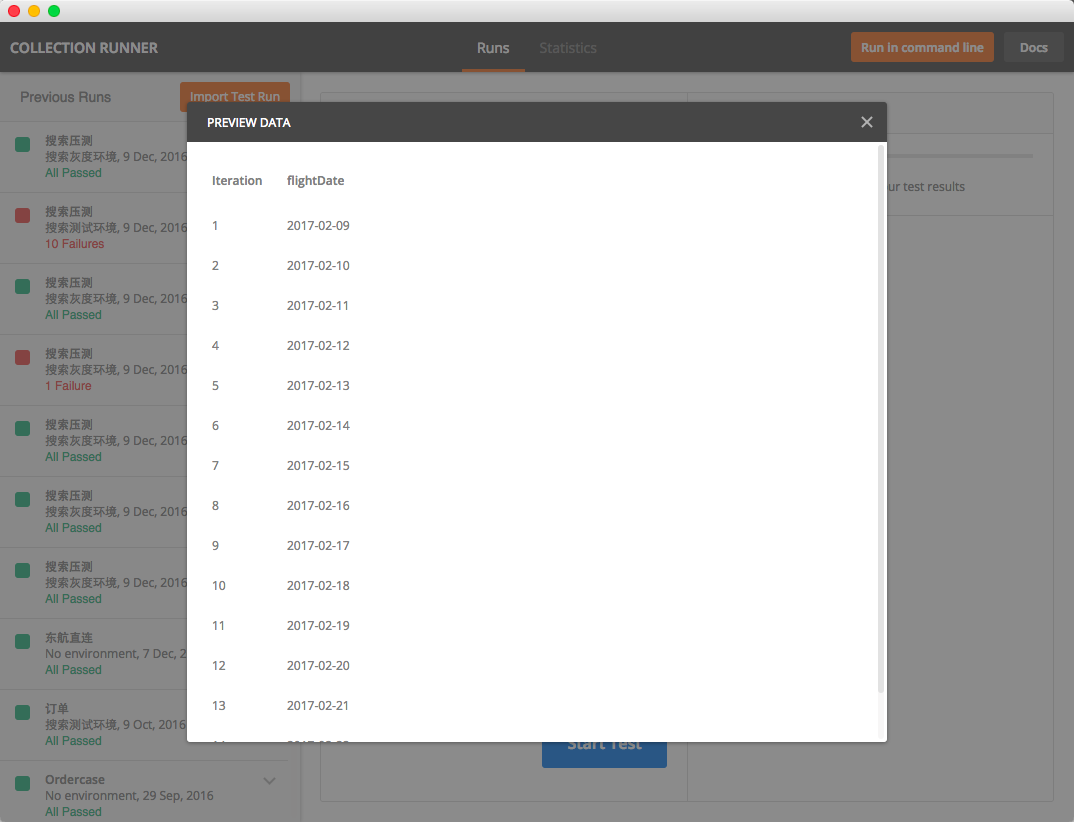Image resolution: width=1074 pixels, height=822 pixels.
Task: Select the green indicator on the last 搜索压测 run
Action: click(22, 570)
